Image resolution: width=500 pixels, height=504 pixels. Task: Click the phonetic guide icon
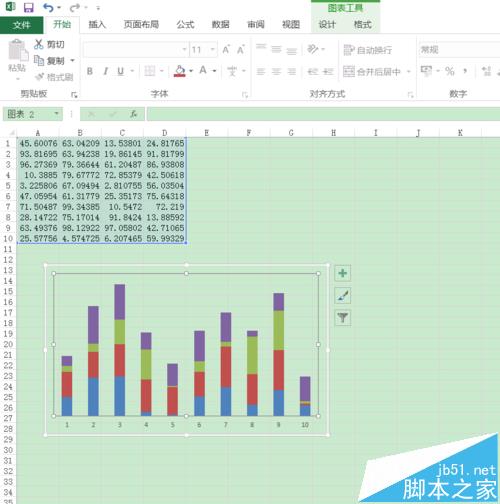[x=232, y=71]
